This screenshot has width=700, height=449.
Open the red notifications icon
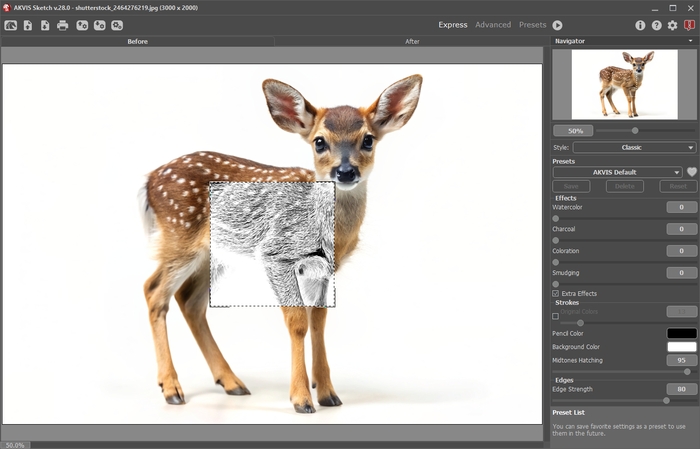coord(689,25)
